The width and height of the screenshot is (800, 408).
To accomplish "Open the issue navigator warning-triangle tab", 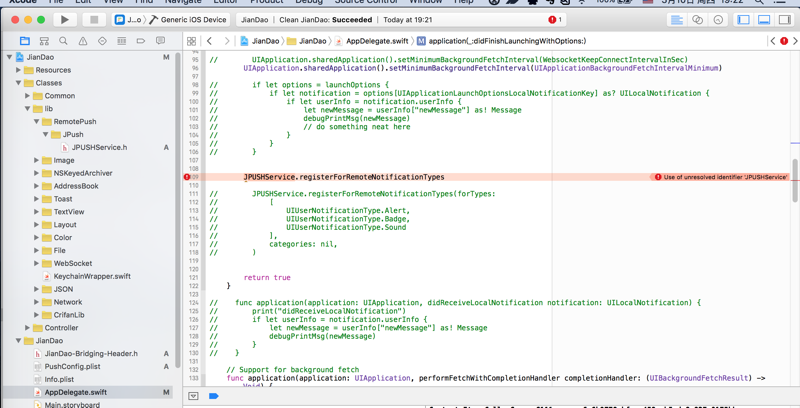I will point(83,41).
